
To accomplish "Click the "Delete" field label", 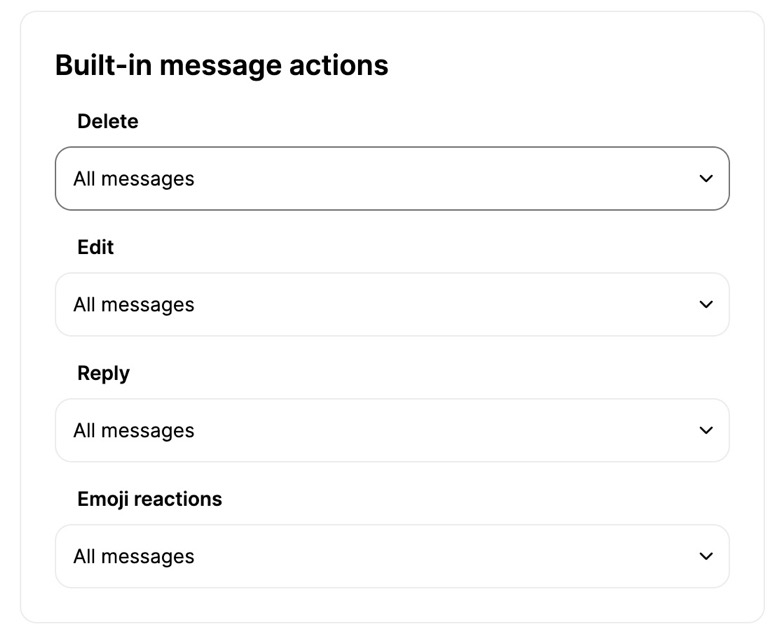I will [108, 121].
